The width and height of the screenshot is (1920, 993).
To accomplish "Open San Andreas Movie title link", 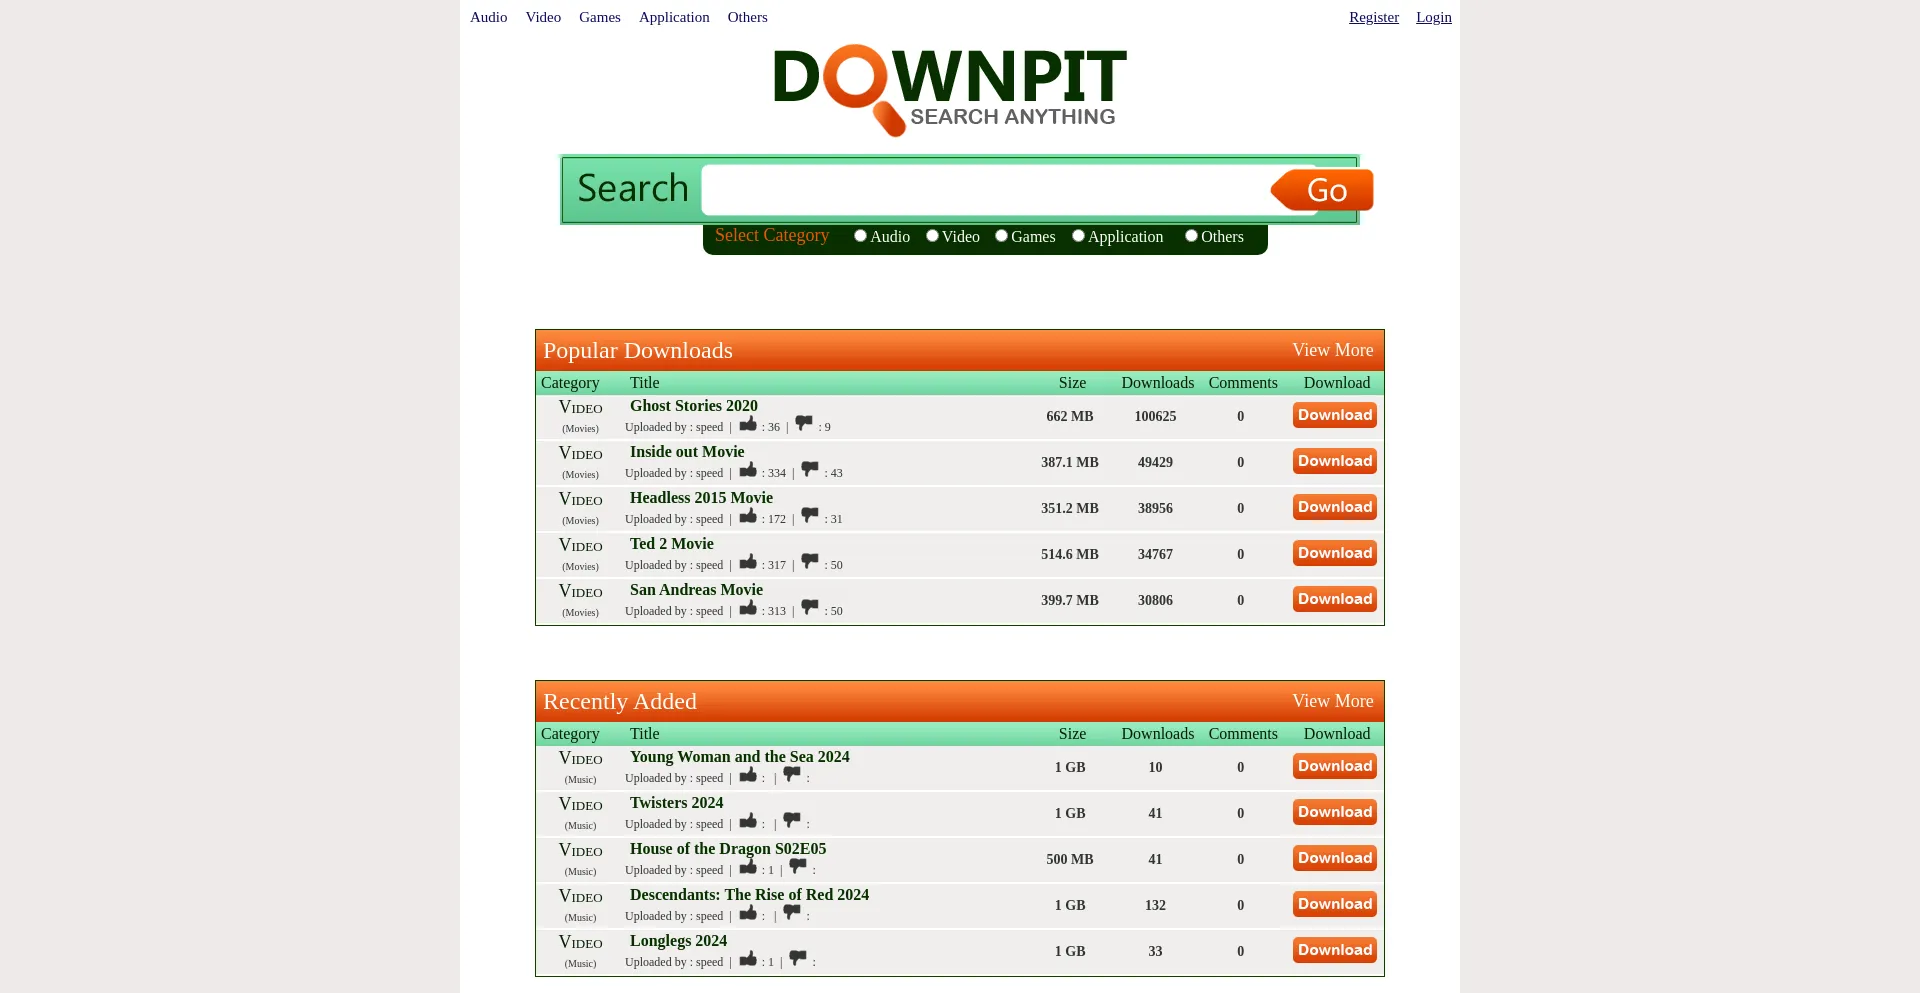I will (696, 590).
